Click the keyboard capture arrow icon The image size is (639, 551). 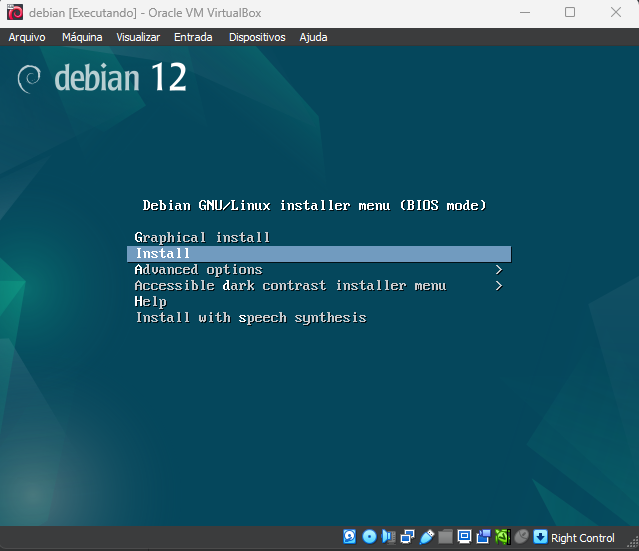tap(540, 537)
